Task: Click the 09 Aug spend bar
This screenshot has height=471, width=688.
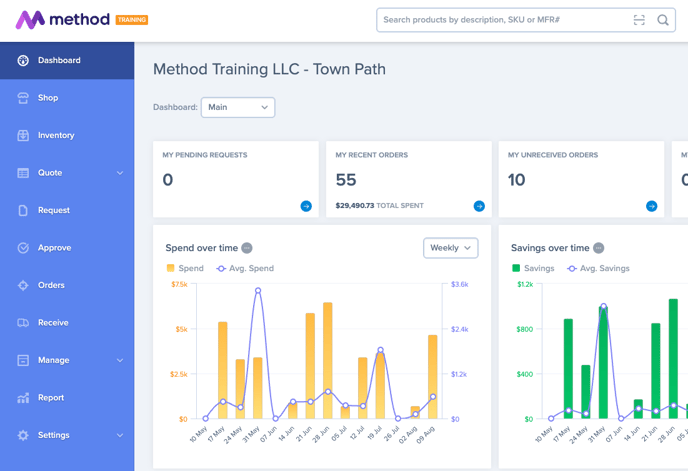Action: (433, 377)
